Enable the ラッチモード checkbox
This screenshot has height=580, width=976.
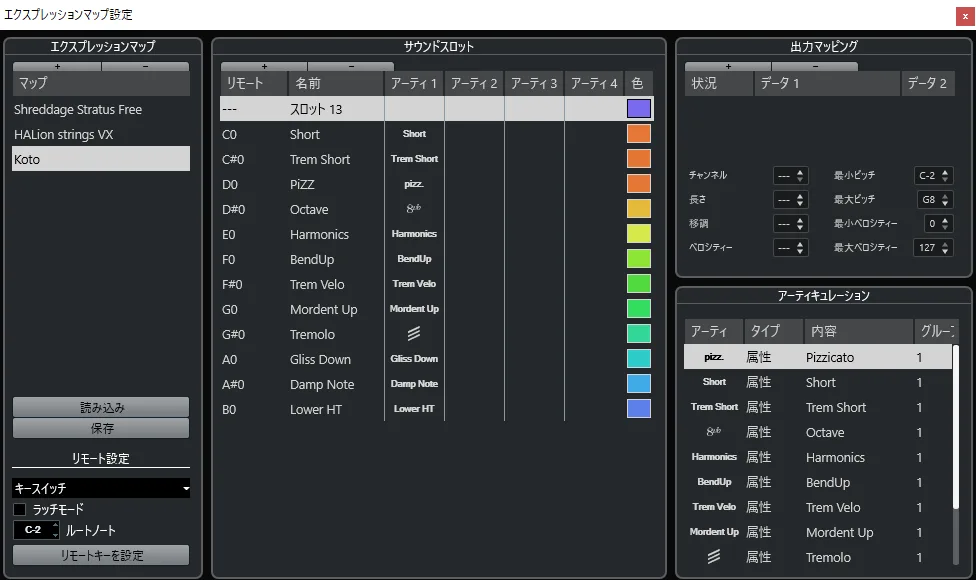(x=20, y=509)
